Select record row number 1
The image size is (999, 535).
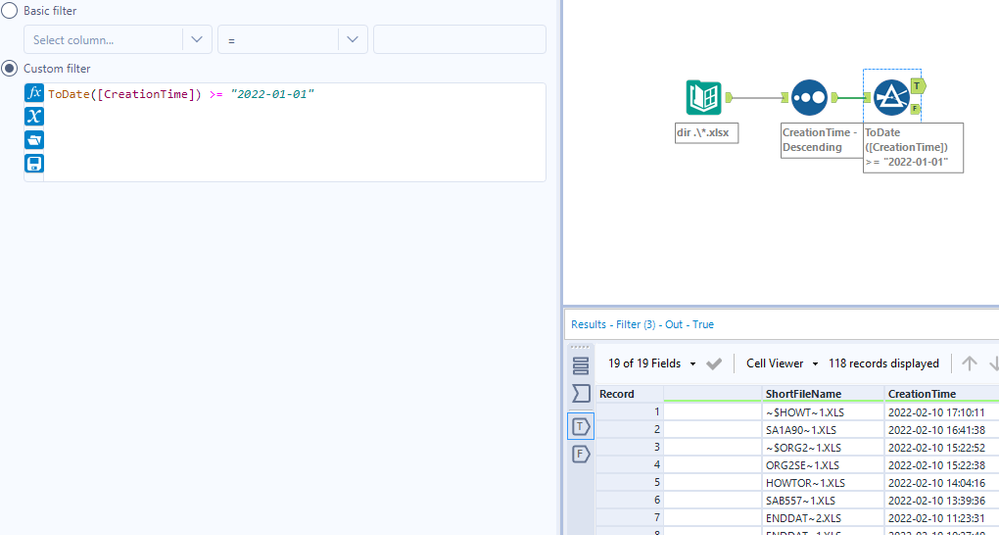[629, 412]
